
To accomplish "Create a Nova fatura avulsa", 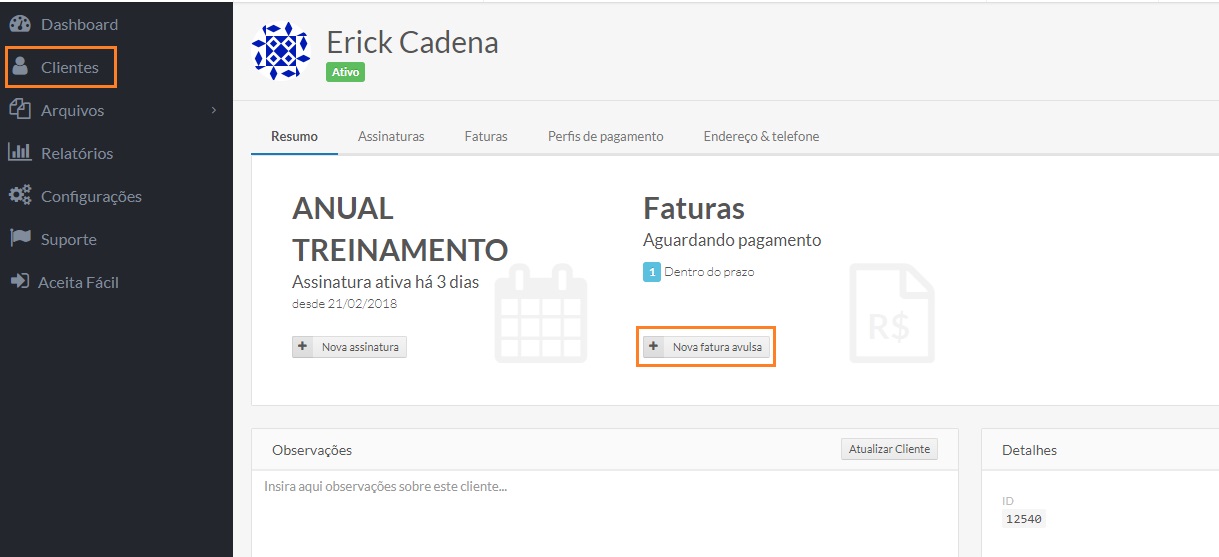I will click(706, 347).
